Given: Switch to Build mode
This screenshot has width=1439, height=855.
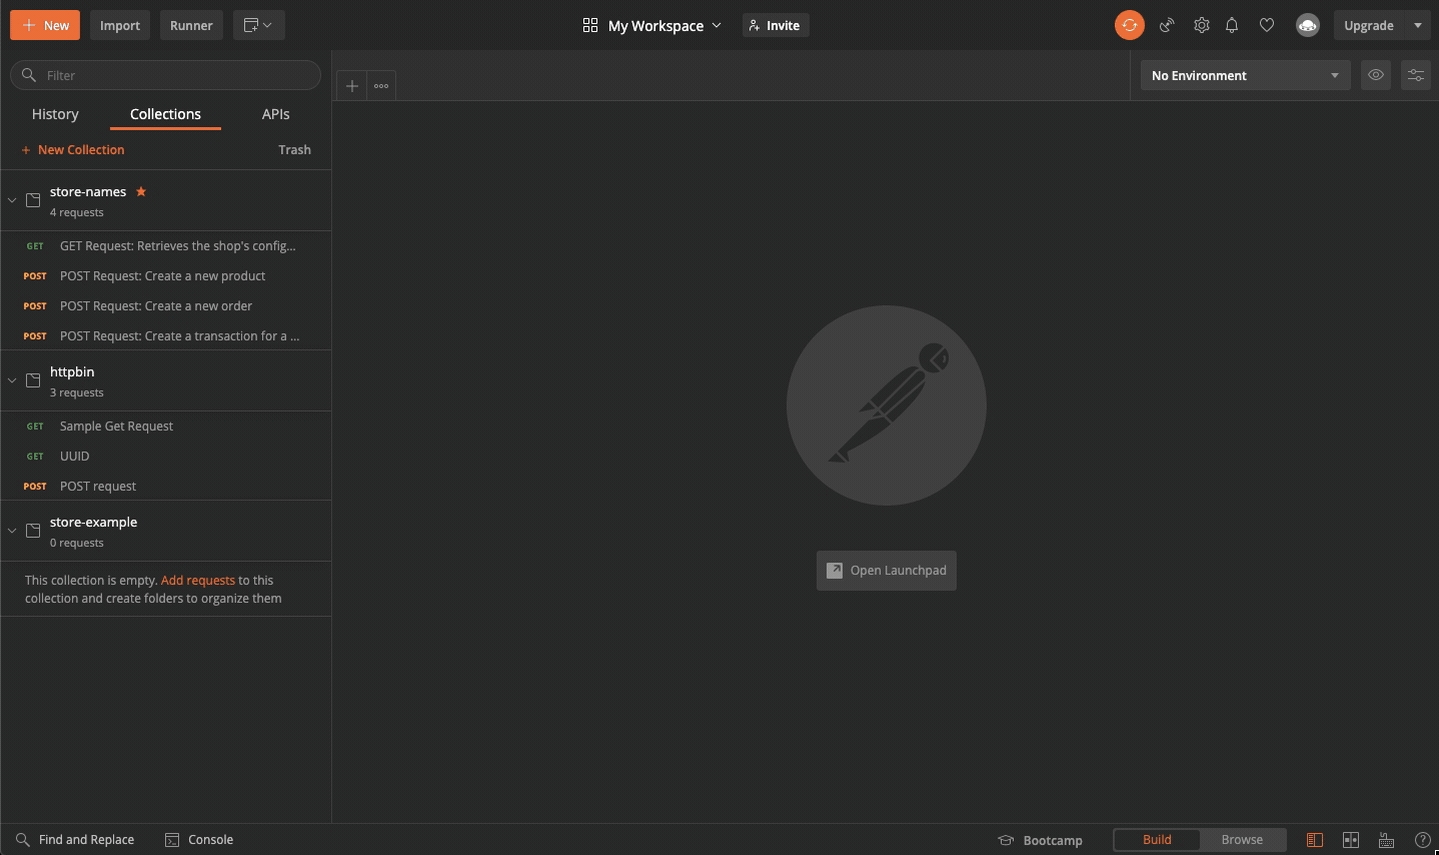Looking at the screenshot, I should point(1157,840).
